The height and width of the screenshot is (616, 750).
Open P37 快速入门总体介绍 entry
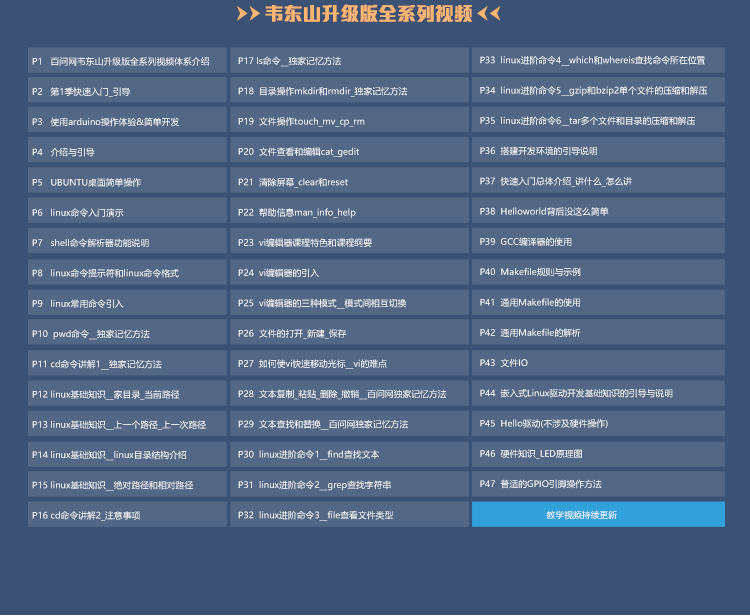(x=598, y=181)
